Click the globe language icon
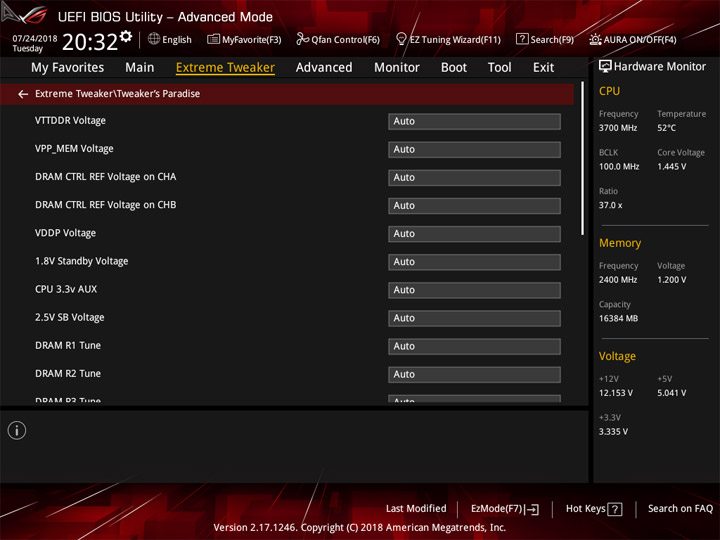 (x=154, y=39)
